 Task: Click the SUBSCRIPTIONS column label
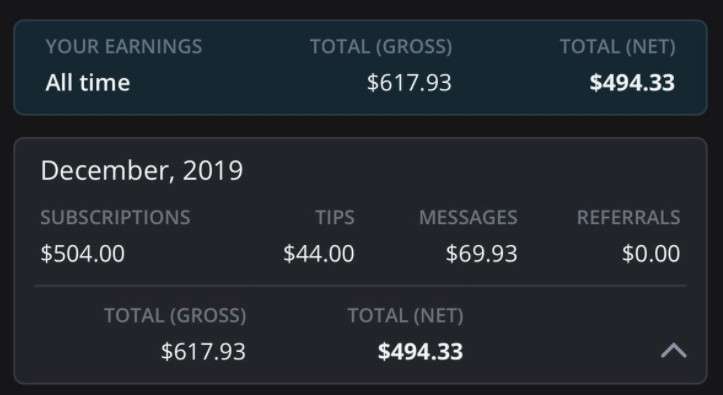pos(115,218)
